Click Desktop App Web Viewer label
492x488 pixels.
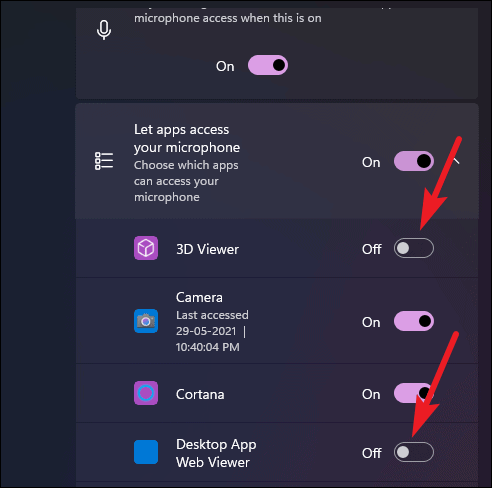(216, 453)
